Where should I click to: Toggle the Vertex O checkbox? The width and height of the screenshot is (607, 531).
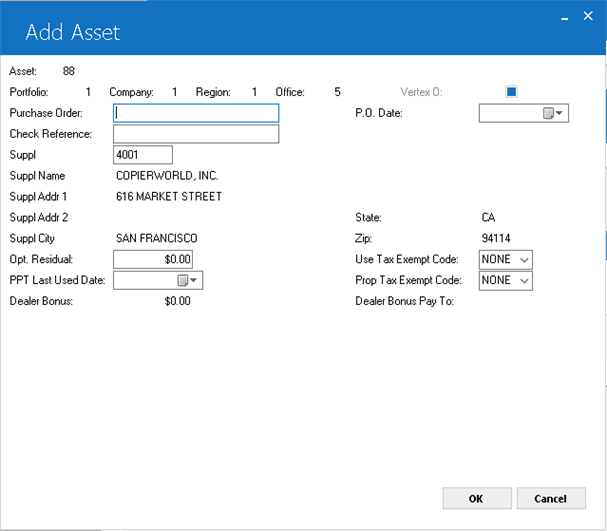(x=511, y=92)
